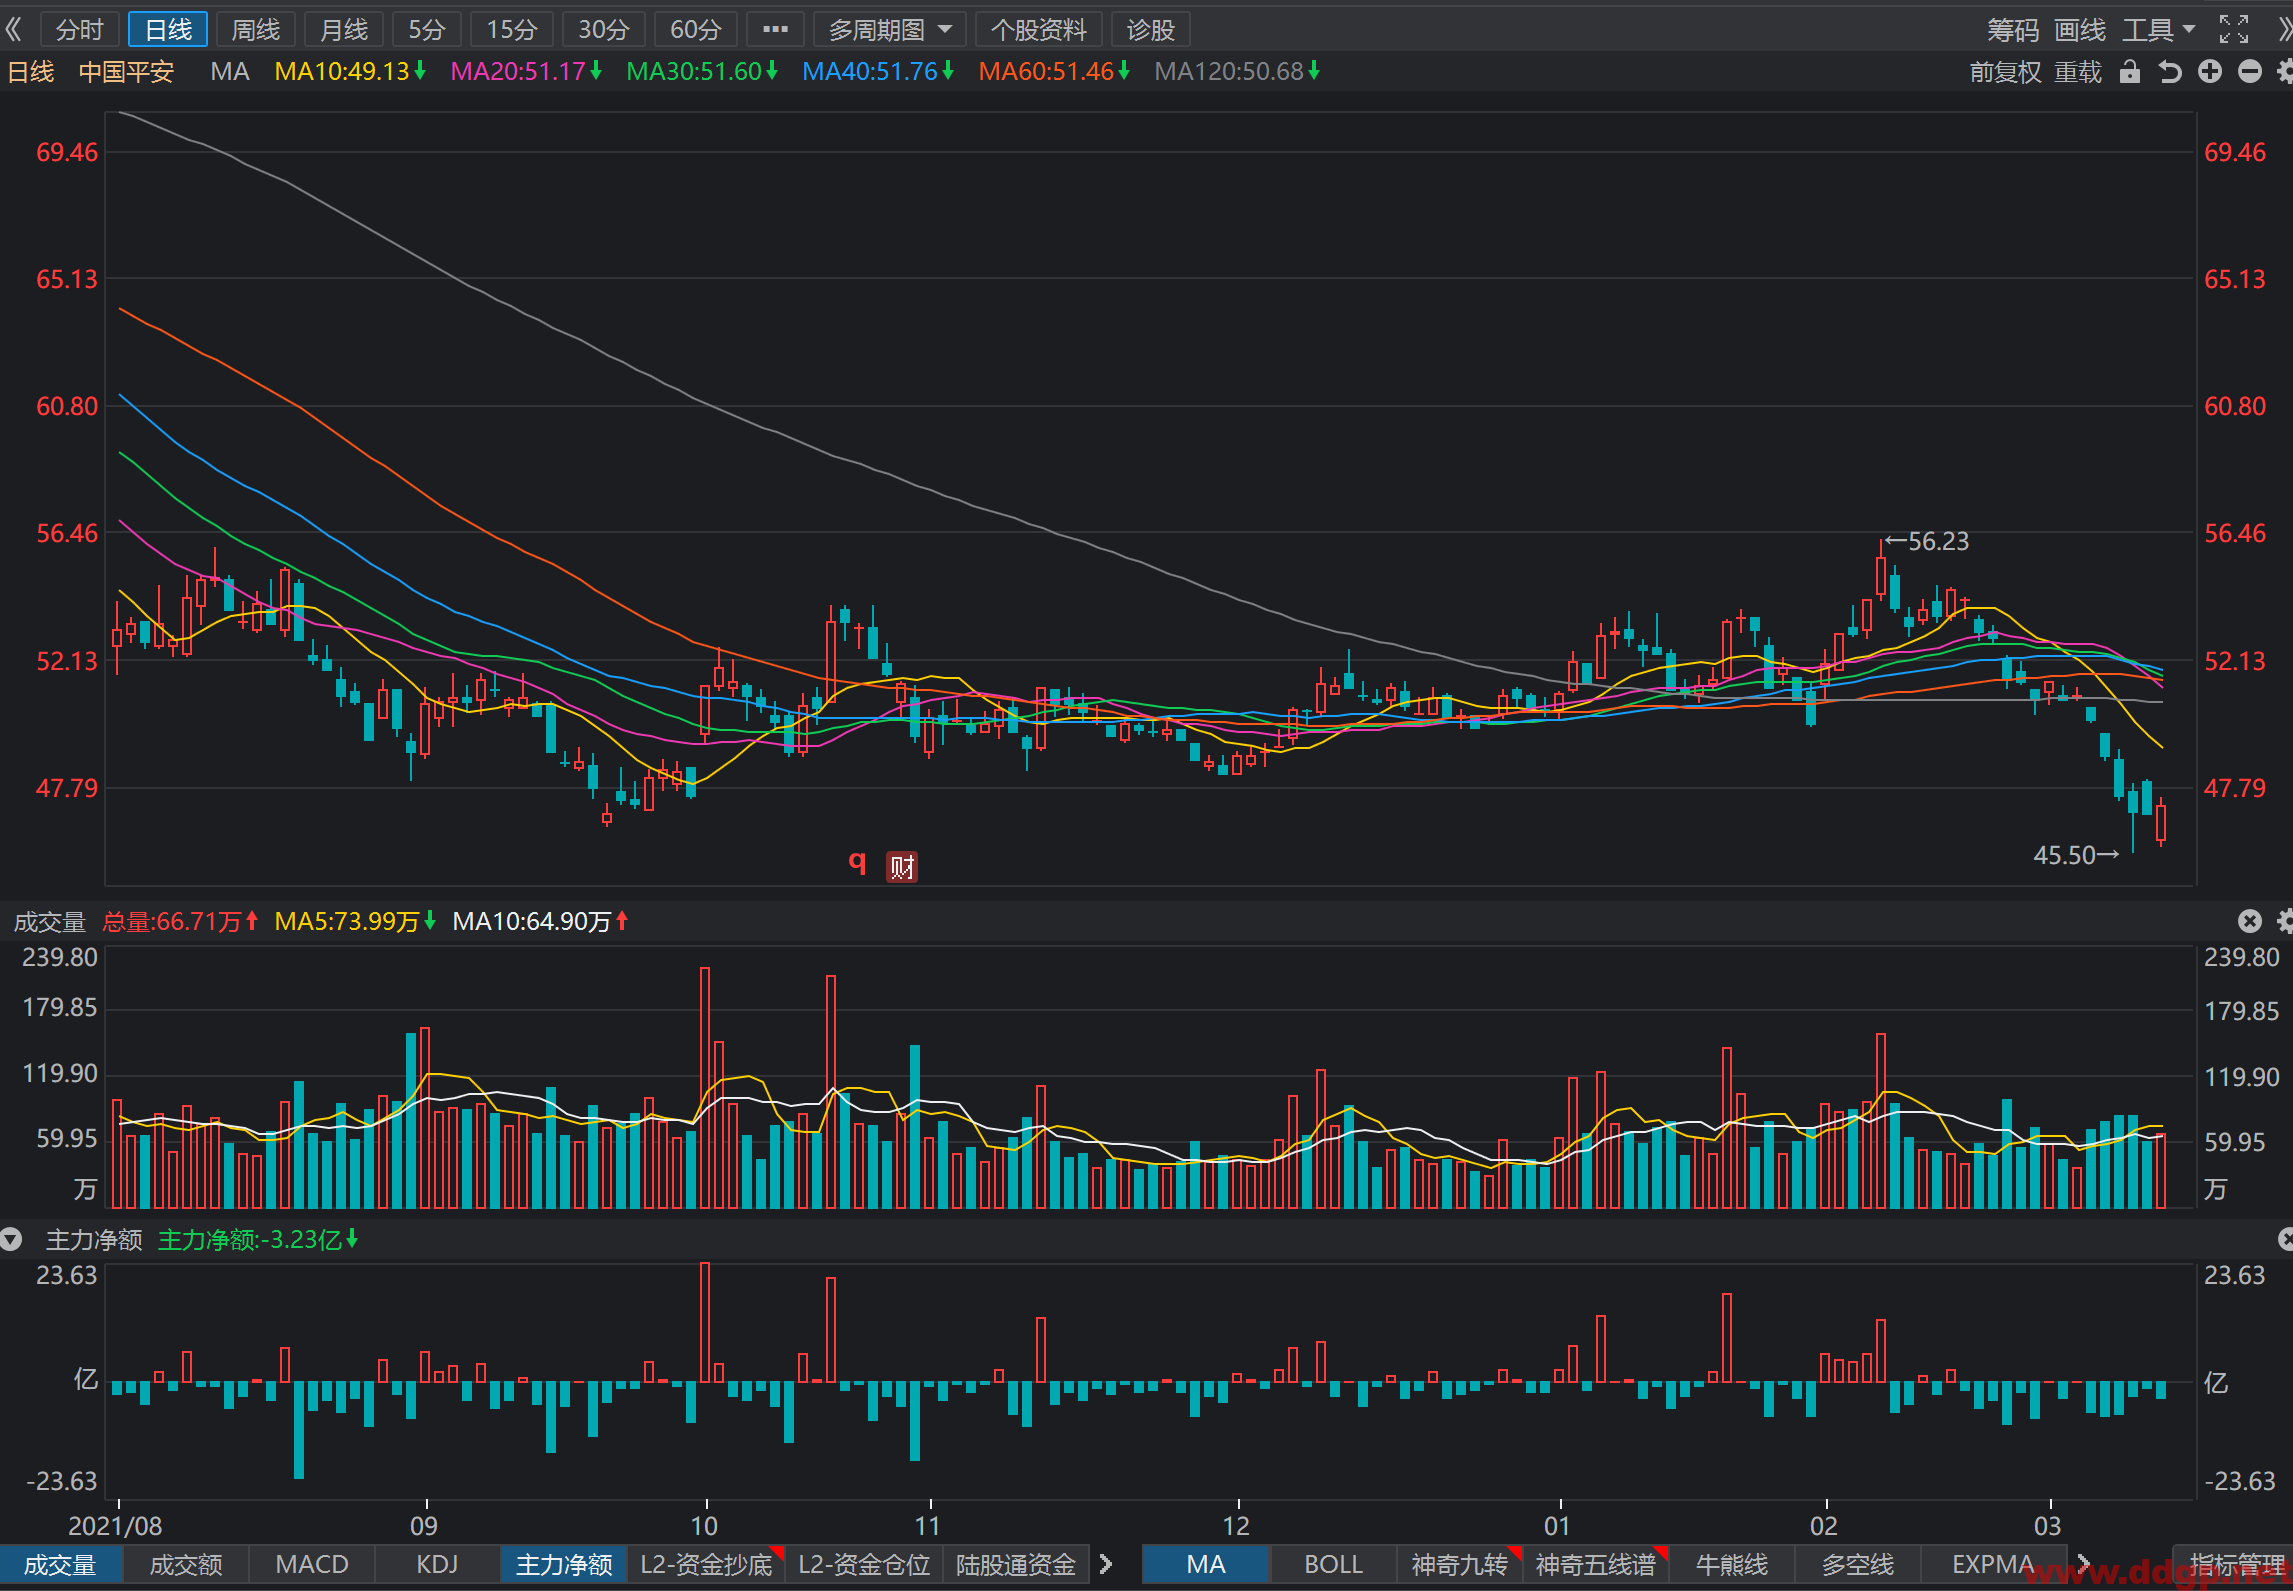This screenshot has width=2293, height=1591.
Task: Select the L2-资金抄底 tab
Action: 706,1565
